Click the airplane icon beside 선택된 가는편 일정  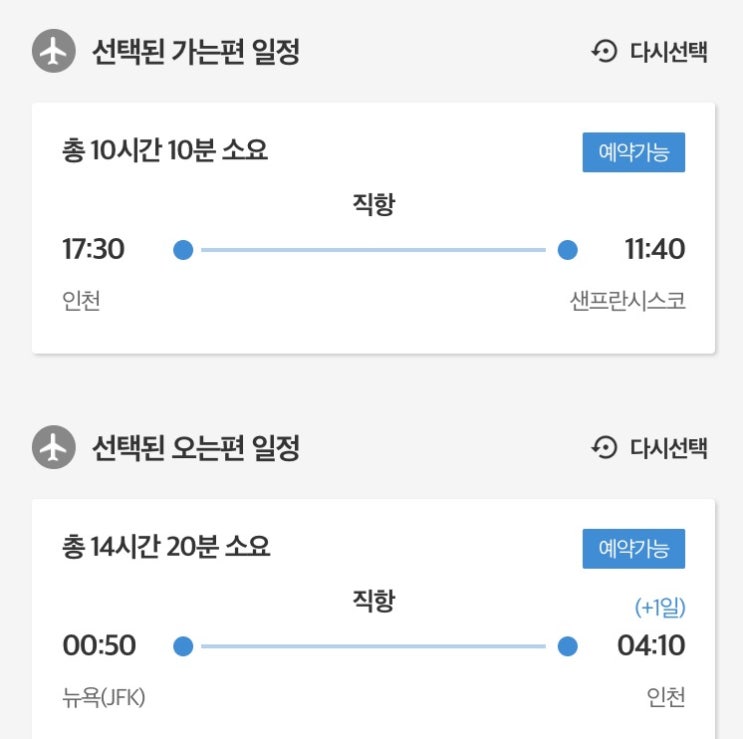tap(54, 52)
